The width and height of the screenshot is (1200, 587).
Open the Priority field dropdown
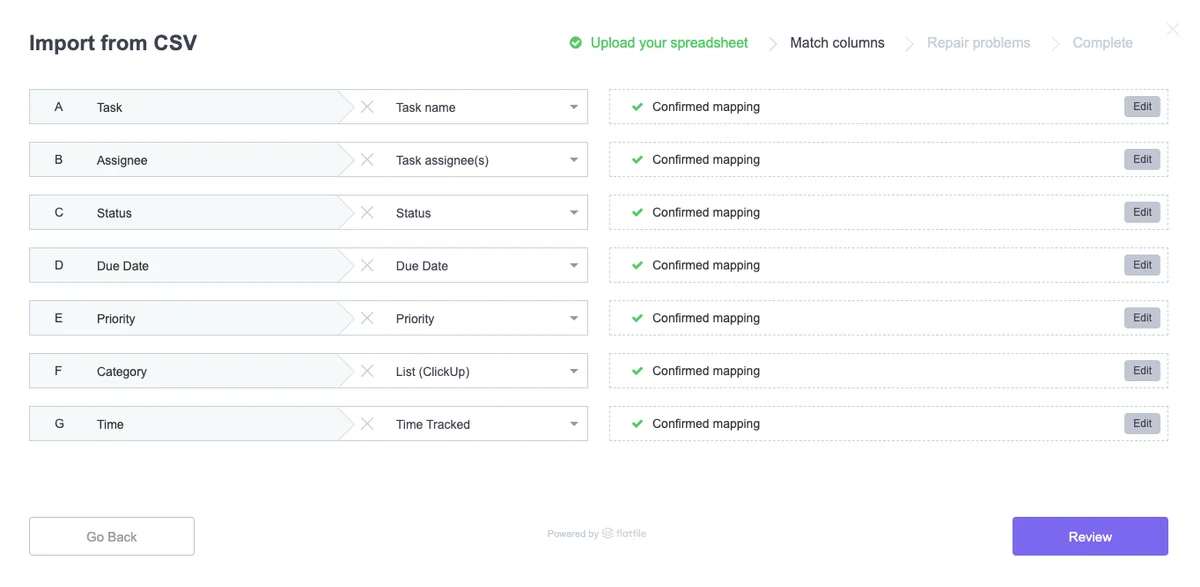pyautogui.click(x=573, y=318)
